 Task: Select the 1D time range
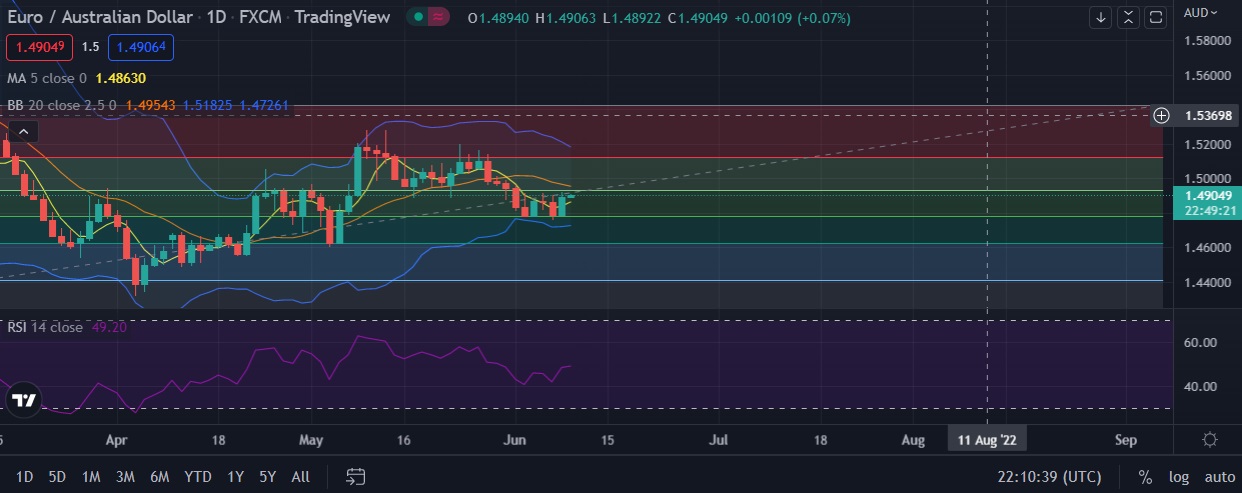coord(24,477)
